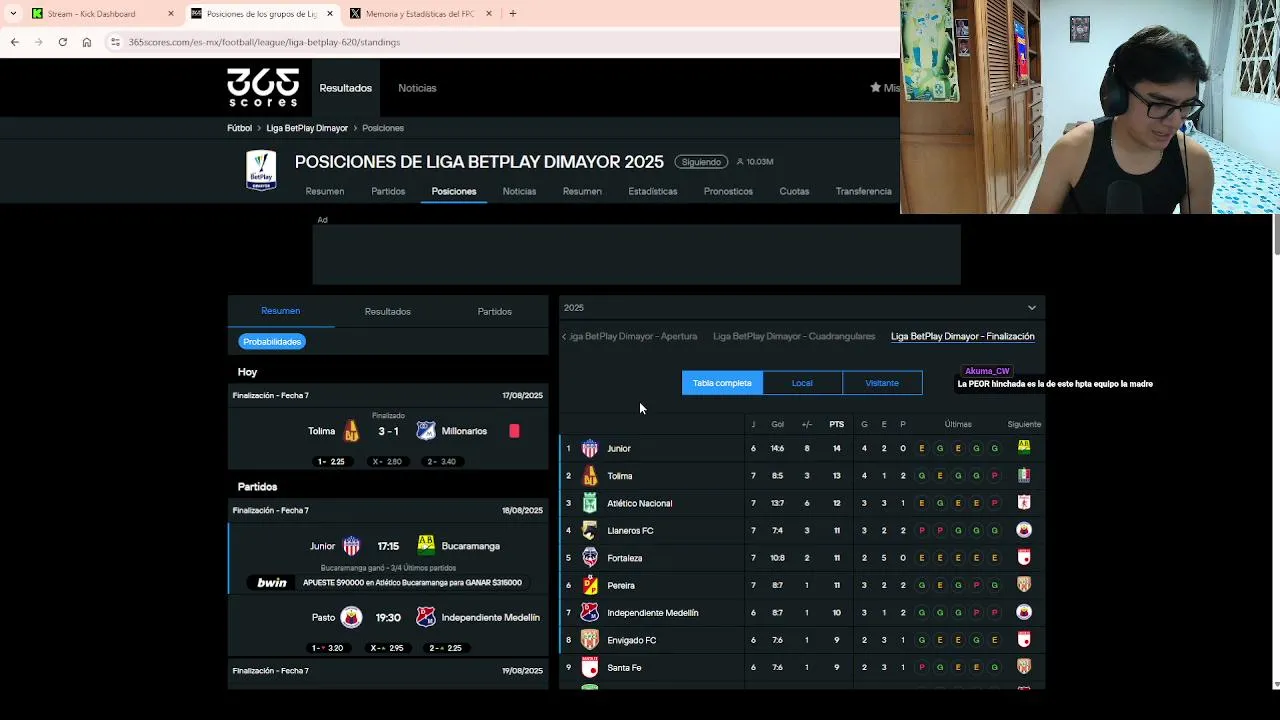This screenshot has height=720, width=1280.
Task: Click the Tolima crest in the standings table
Action: tap(590, 476)
